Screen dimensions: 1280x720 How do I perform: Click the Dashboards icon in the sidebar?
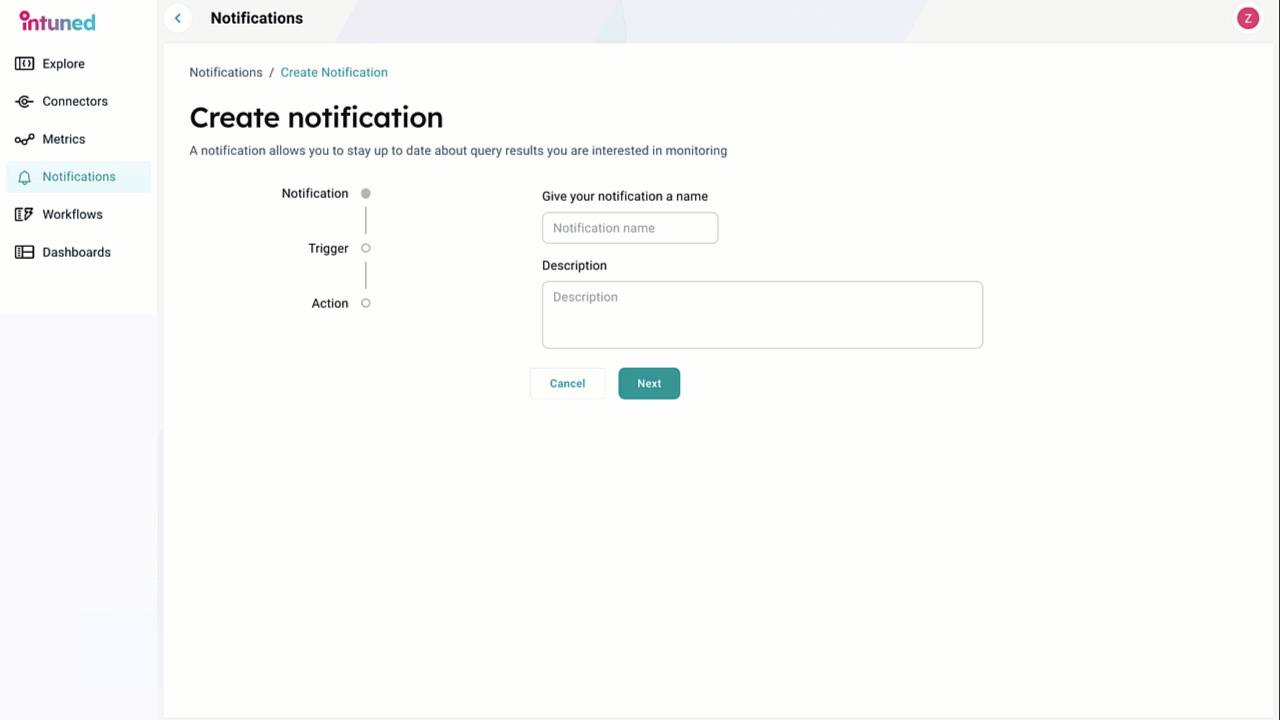[24, 253]
